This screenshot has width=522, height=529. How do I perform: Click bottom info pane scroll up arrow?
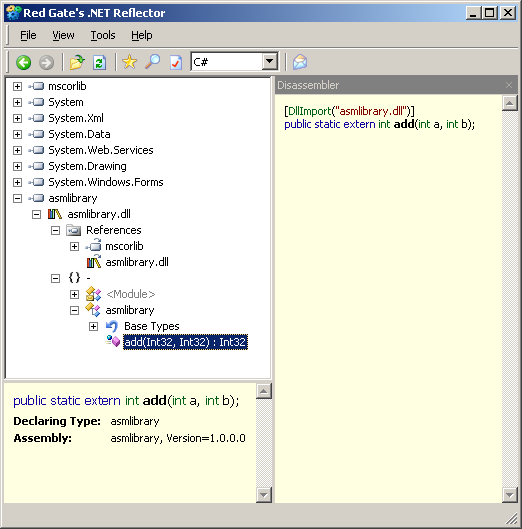(264, 391)
